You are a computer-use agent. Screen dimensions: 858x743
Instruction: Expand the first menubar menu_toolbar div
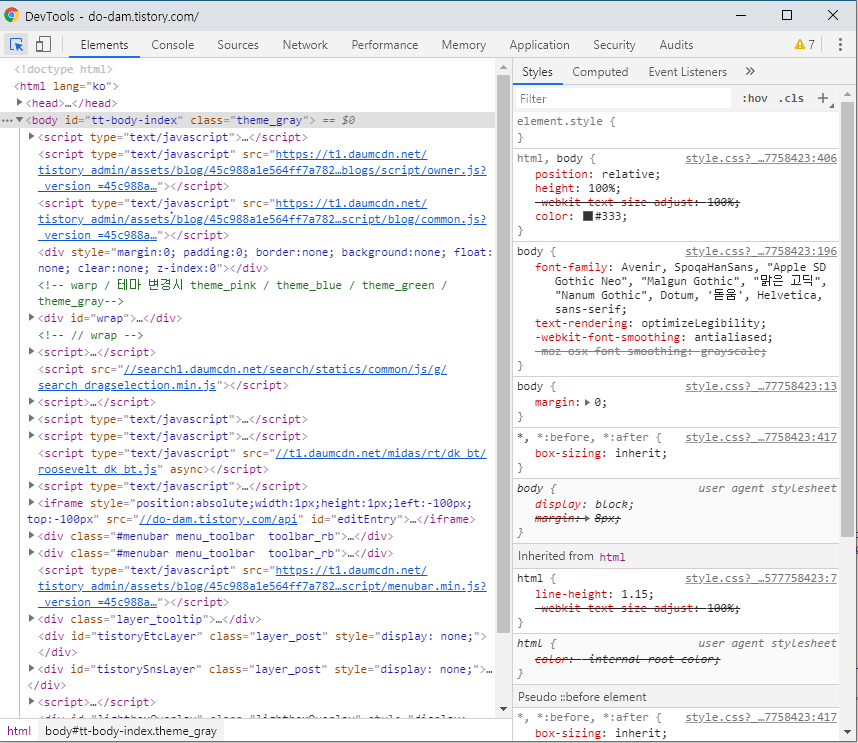pyautogui.click(x=31, y=536)
